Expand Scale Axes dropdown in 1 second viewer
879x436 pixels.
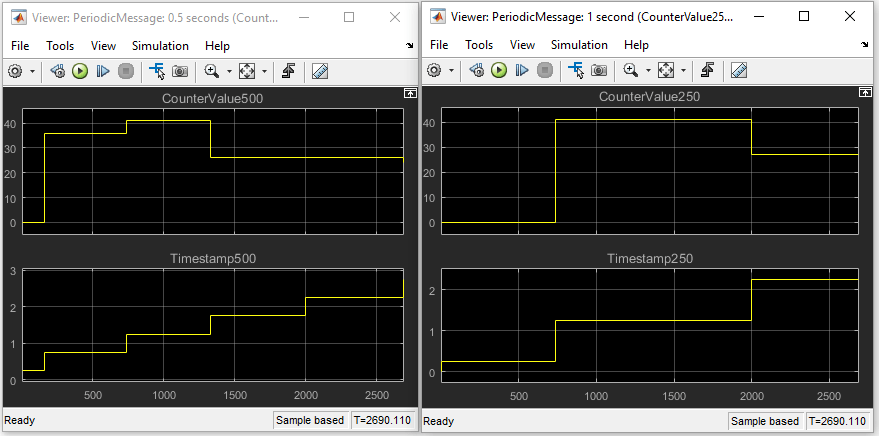(683, 70)
